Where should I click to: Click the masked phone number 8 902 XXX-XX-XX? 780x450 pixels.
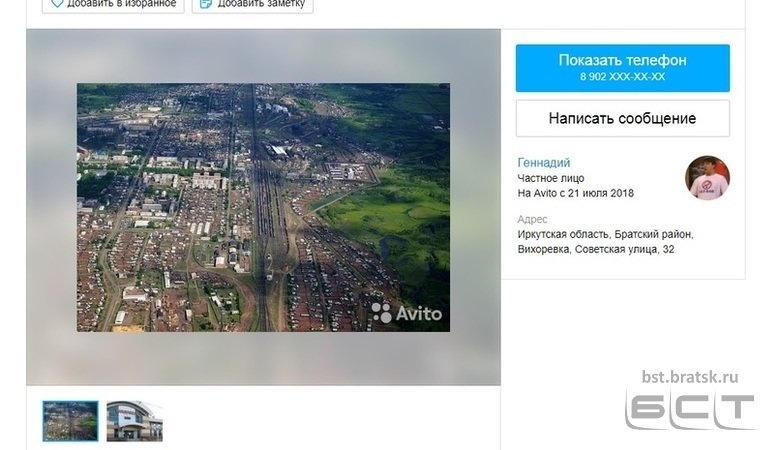click(622, 77)
